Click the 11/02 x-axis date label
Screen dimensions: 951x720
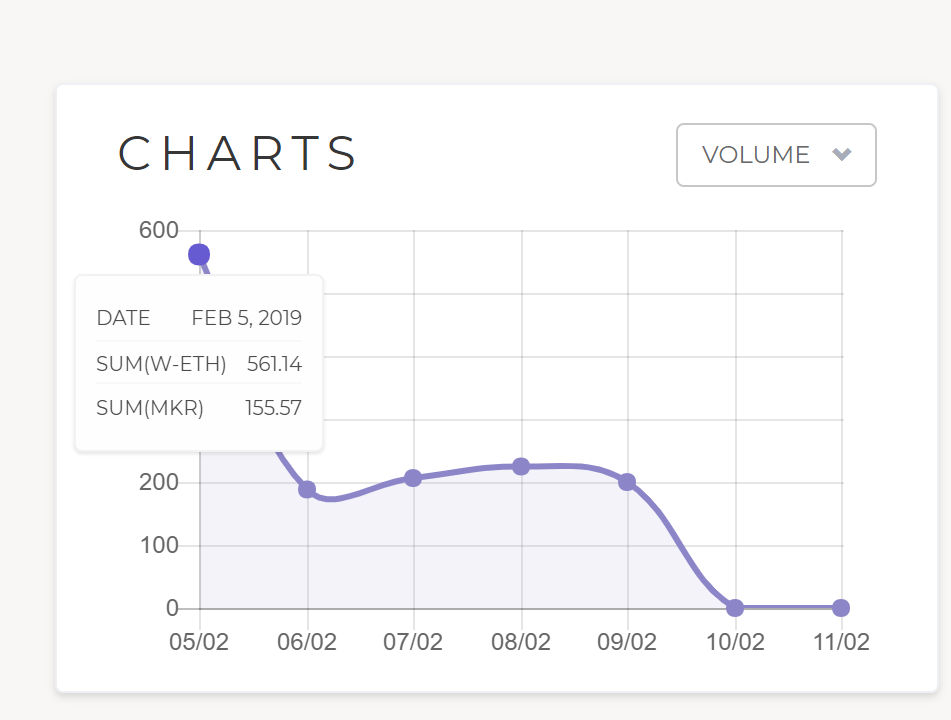tap(841, 642)
